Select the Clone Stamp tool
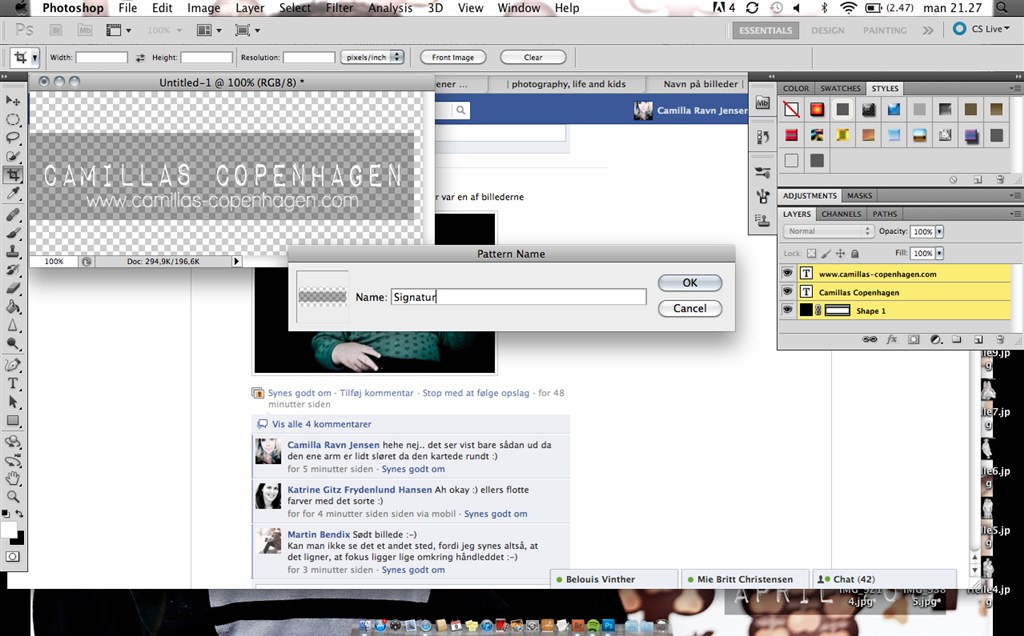1024x636 pixels. [x=12, y=251]
